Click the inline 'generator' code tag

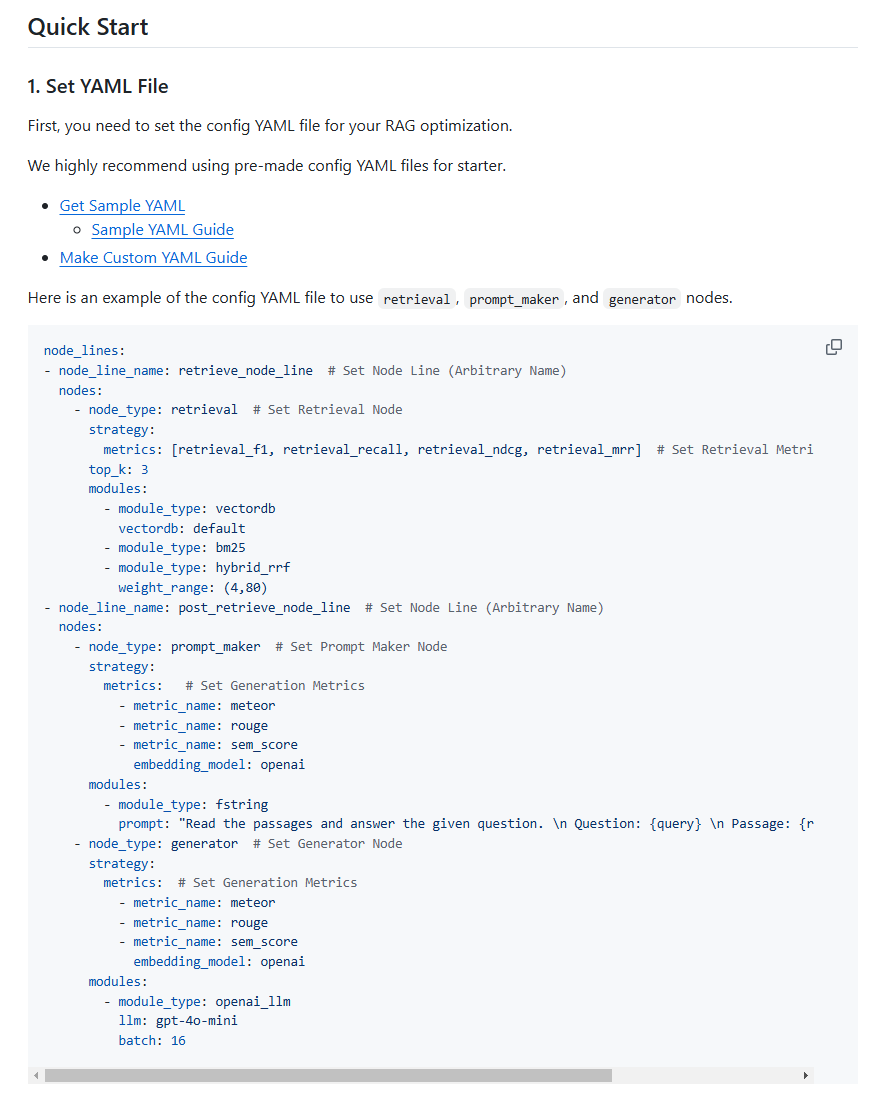[642, 299]
